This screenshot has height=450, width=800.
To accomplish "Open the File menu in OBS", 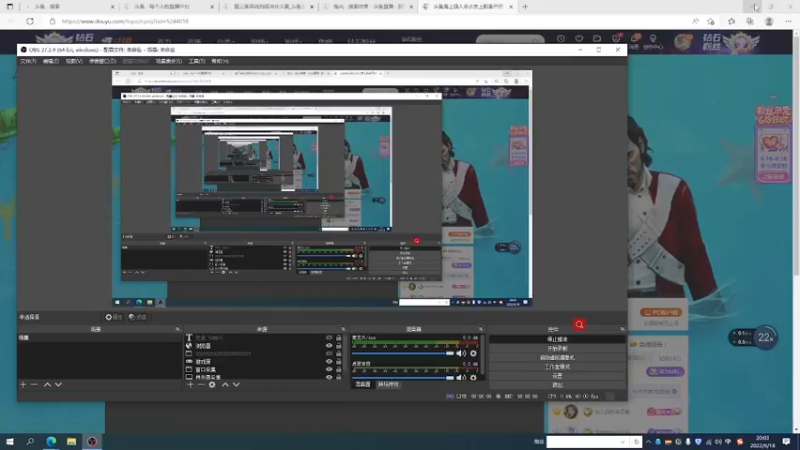I will click(28, 61).
